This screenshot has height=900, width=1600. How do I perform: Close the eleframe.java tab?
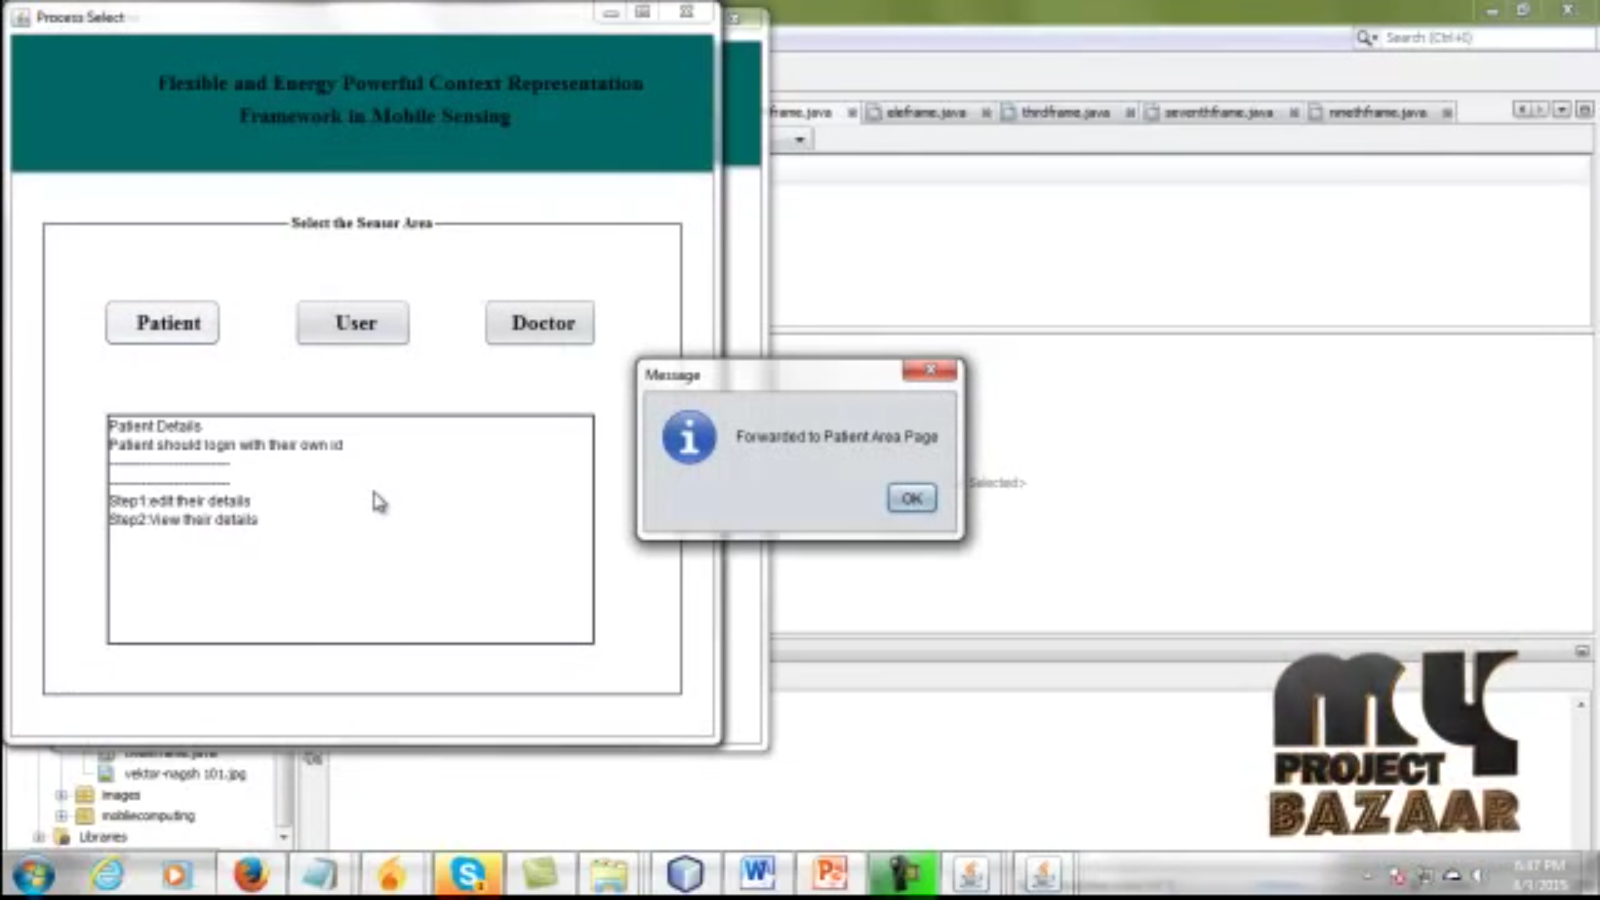coord(986,113)
